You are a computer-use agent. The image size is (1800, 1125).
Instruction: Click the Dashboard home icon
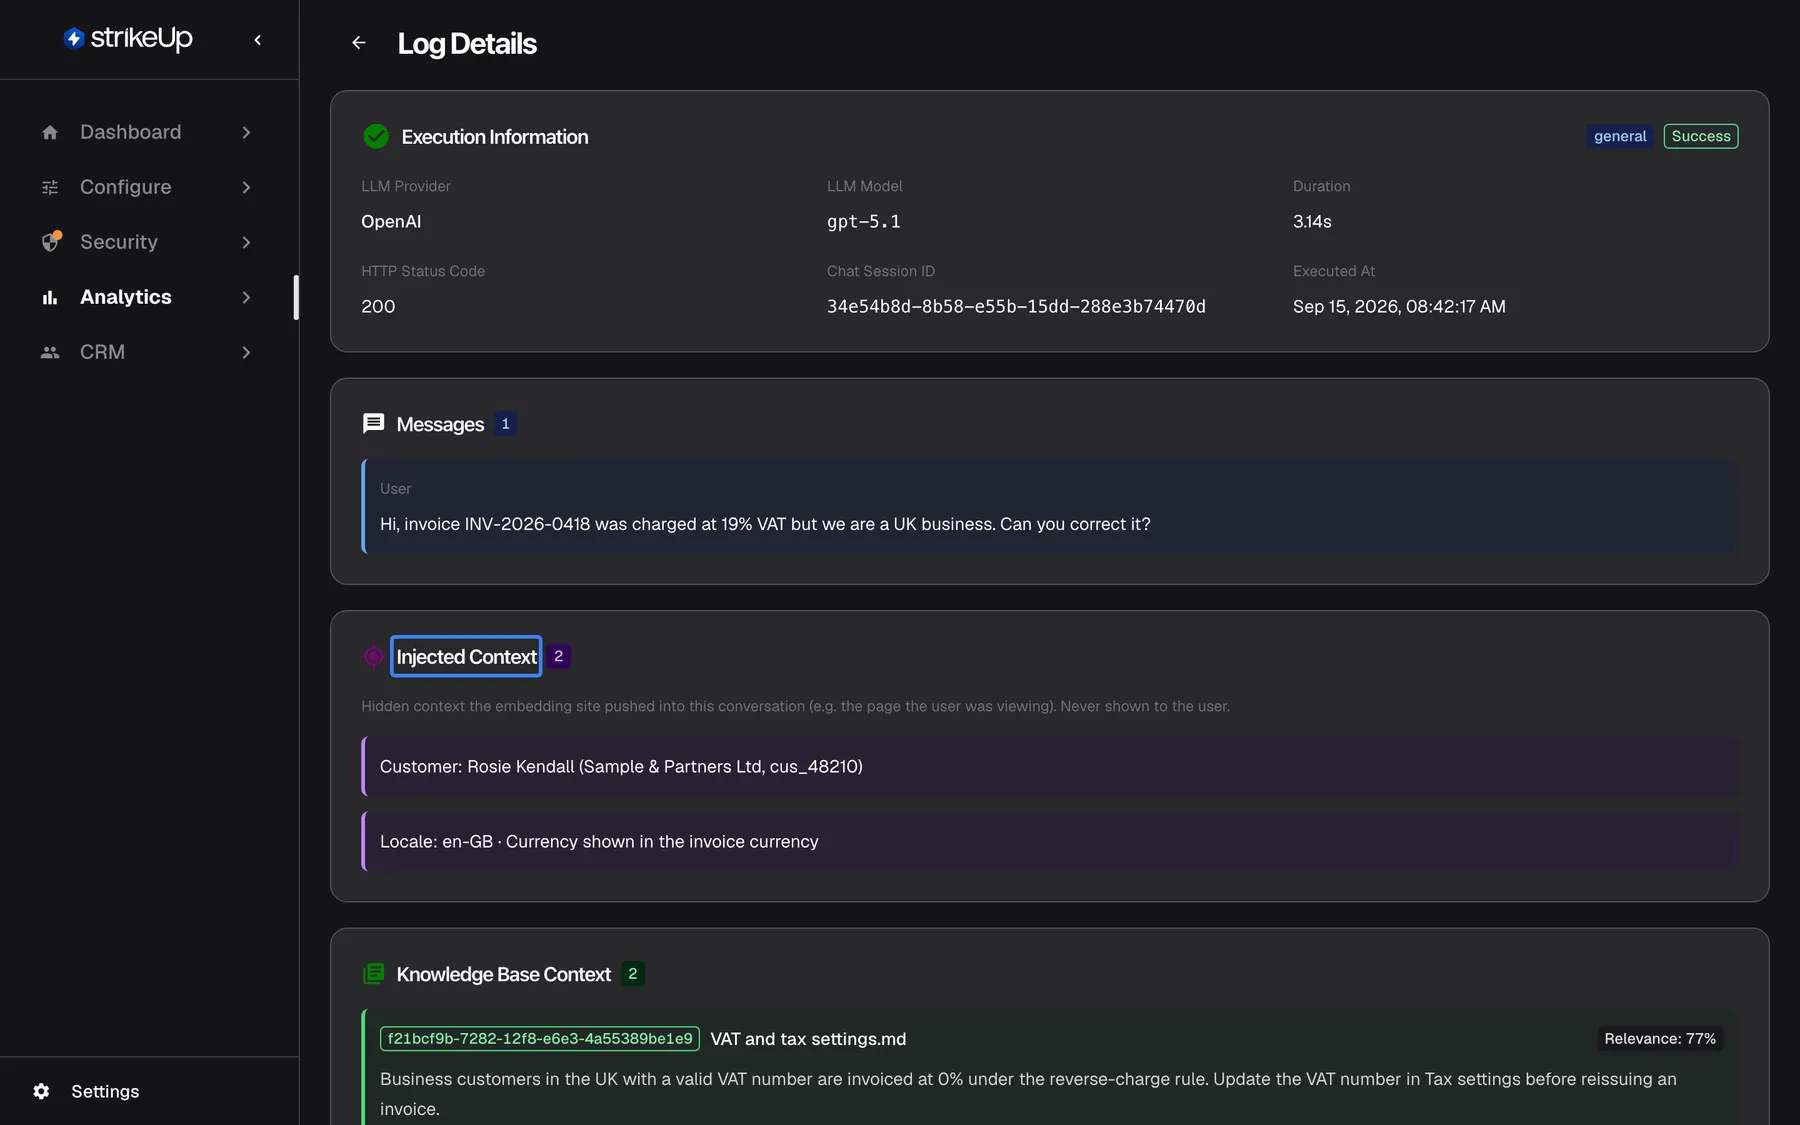(x=50, y=132)
